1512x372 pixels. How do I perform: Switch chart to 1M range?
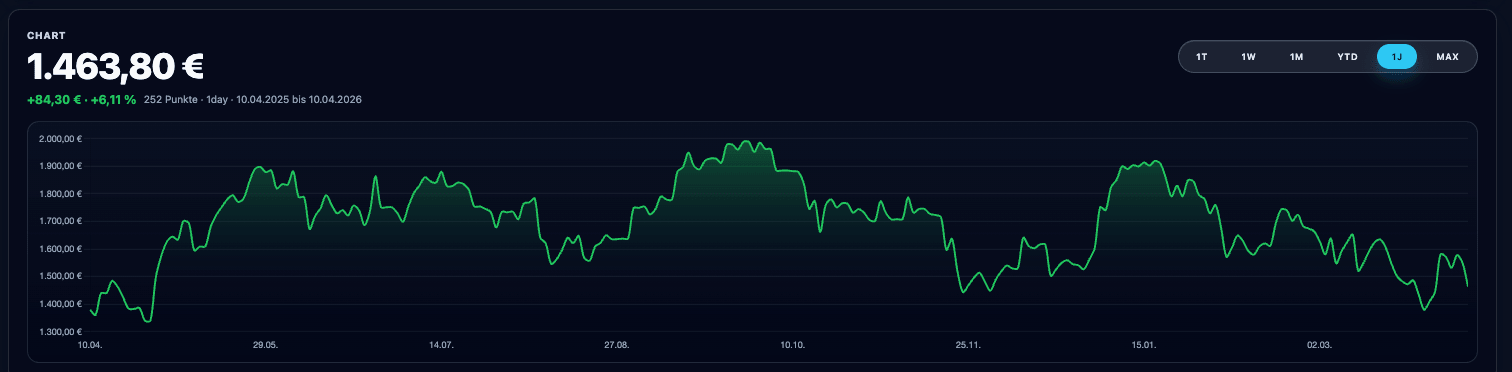click(x=1297, y=57)
